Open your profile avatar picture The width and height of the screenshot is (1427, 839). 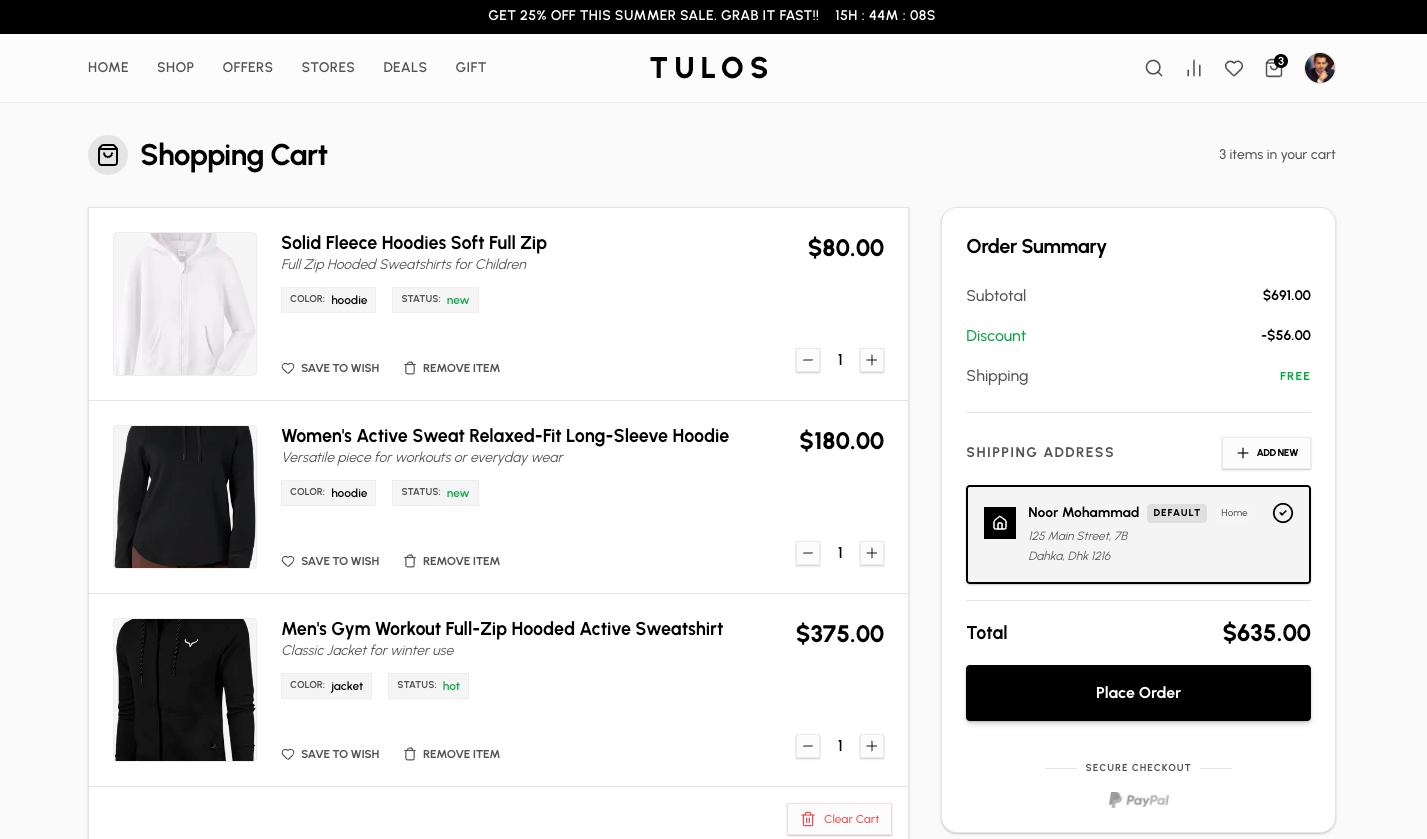tap(1319, 67)
